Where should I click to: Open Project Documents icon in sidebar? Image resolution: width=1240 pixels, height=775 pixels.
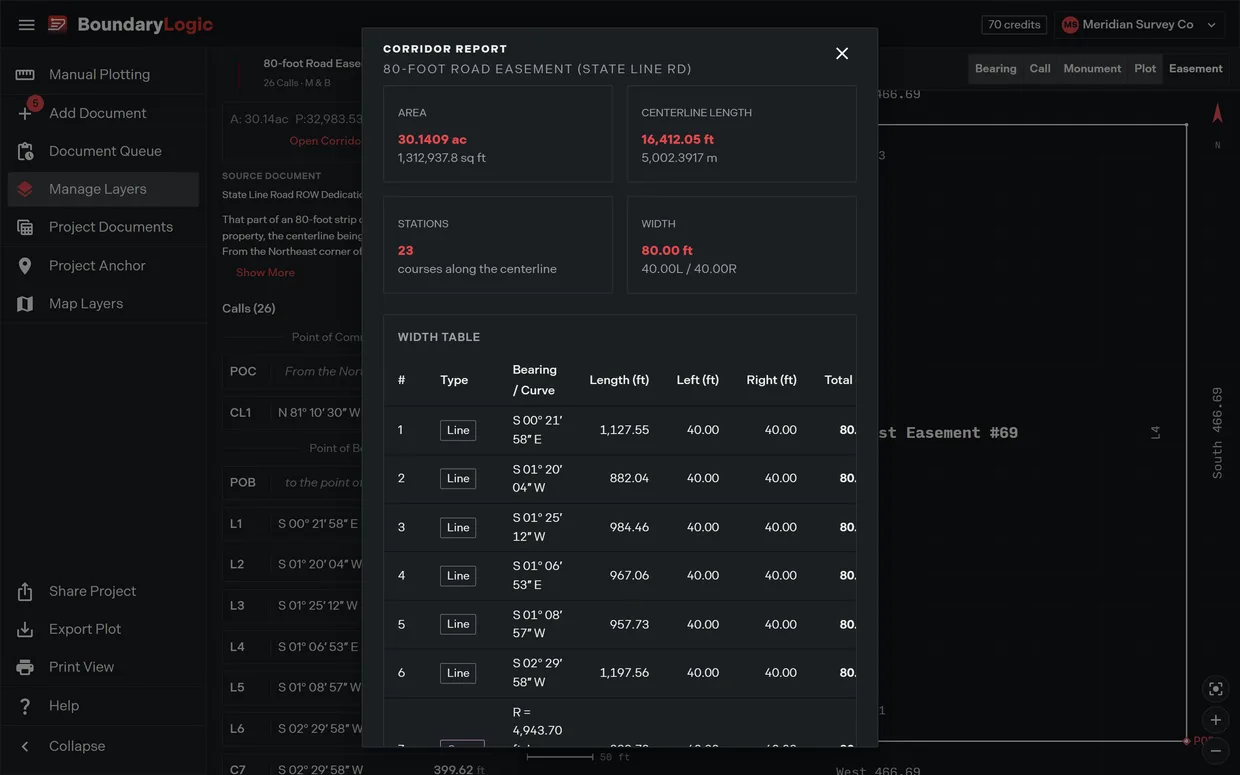tap(25, 227)
